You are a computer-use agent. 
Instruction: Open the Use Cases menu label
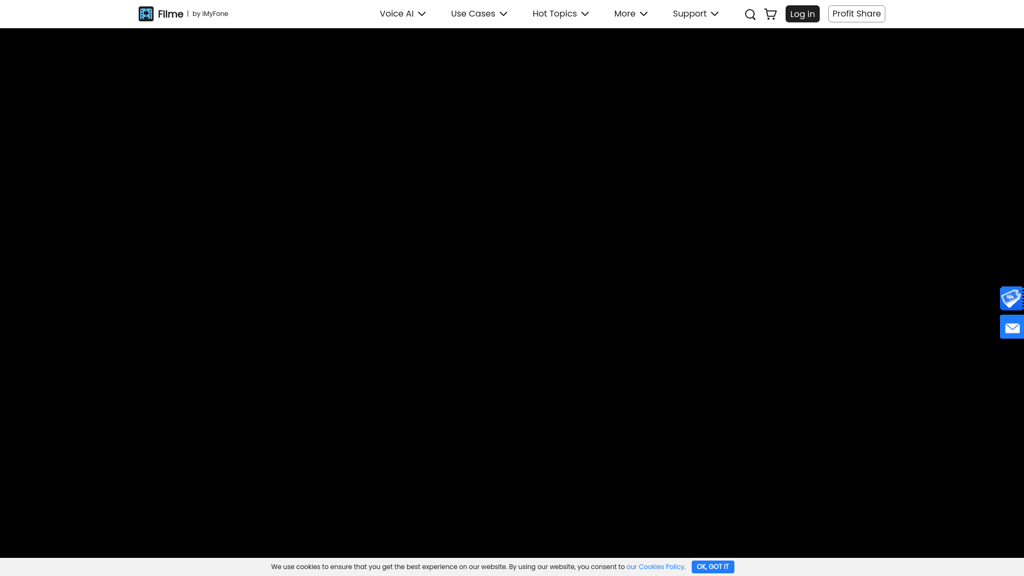(473, 14)
